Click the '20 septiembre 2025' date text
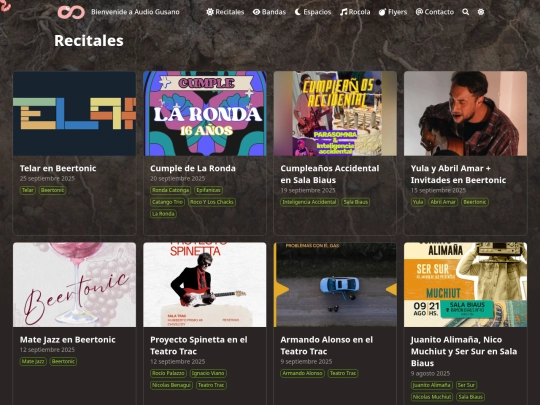This screenshot has height=405, width=540. (177, 178)
